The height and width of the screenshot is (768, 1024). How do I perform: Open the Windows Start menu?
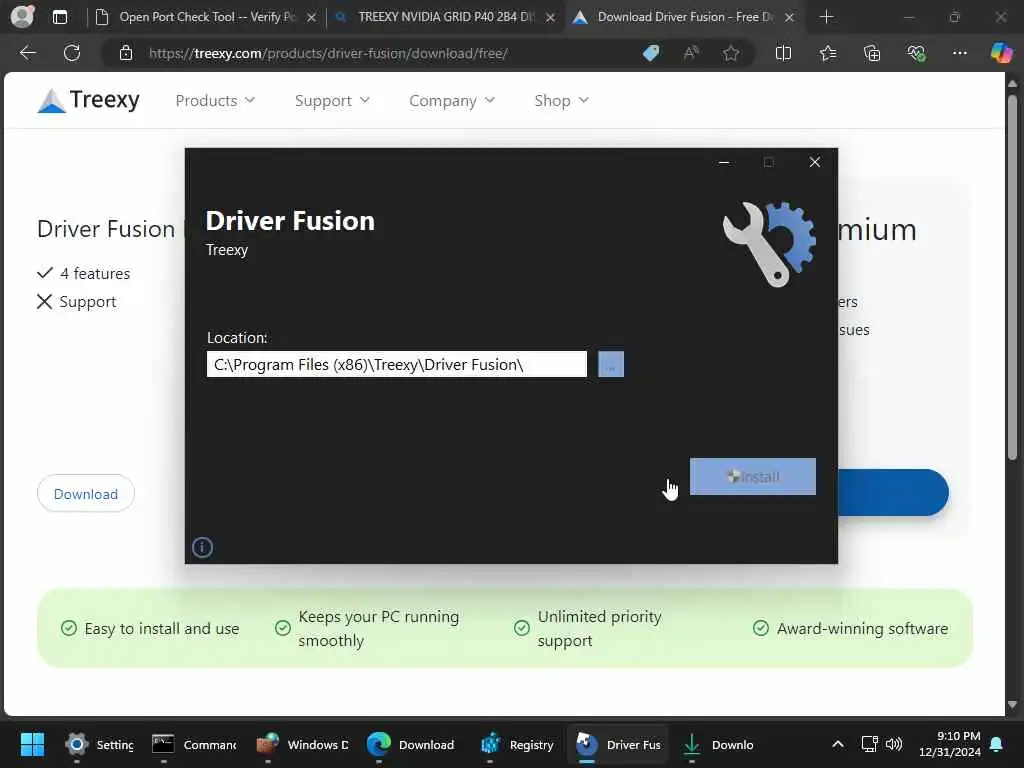(x=32, y=744)
